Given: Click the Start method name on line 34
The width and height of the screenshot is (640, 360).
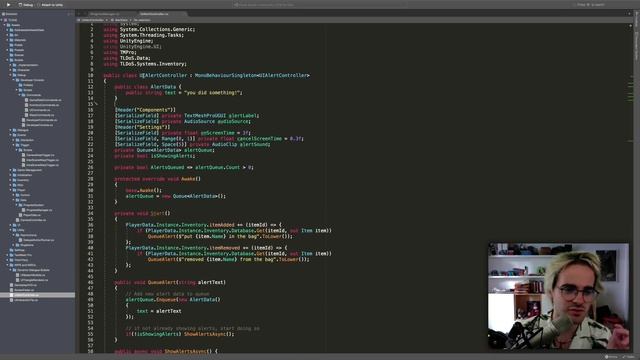Looking at the screenshot, I should click(157, 213).
